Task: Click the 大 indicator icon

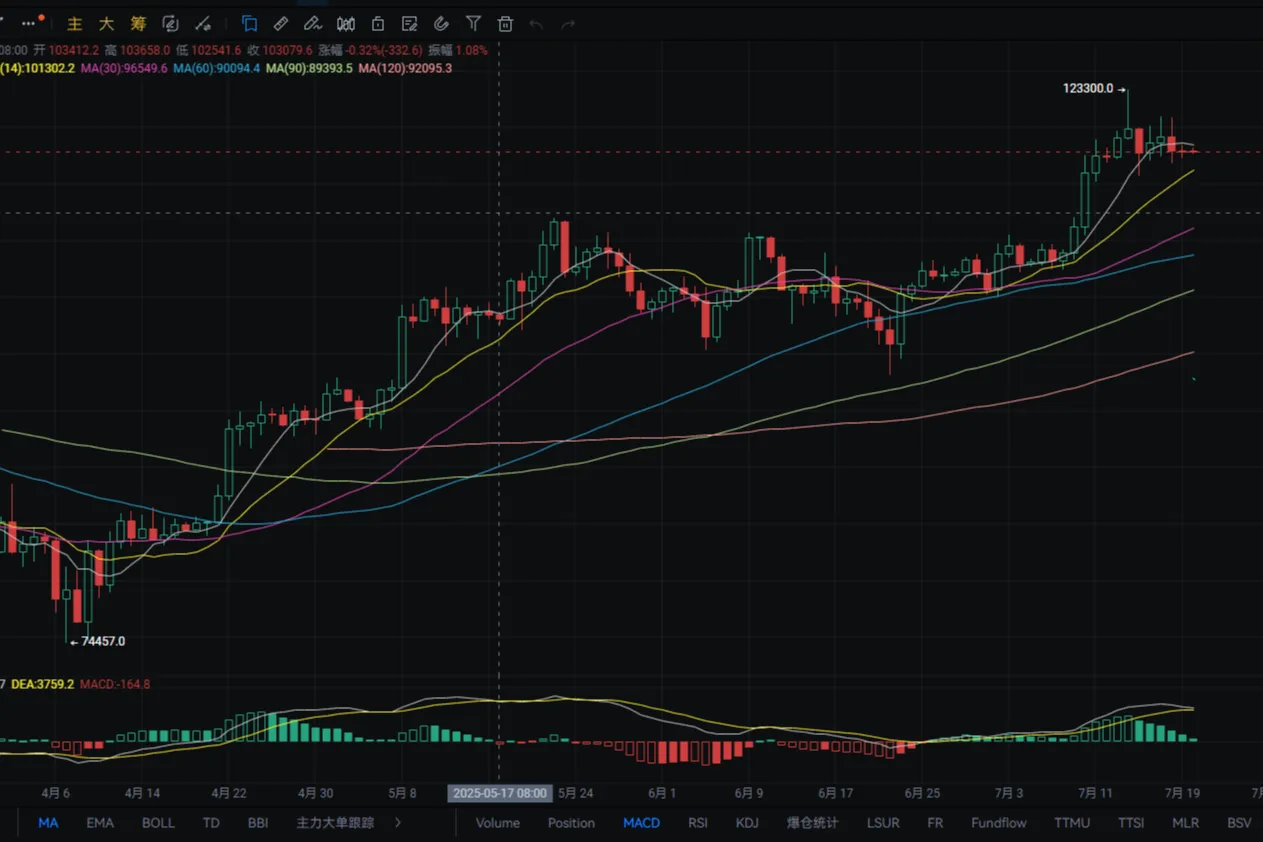Action: [106, 23]
